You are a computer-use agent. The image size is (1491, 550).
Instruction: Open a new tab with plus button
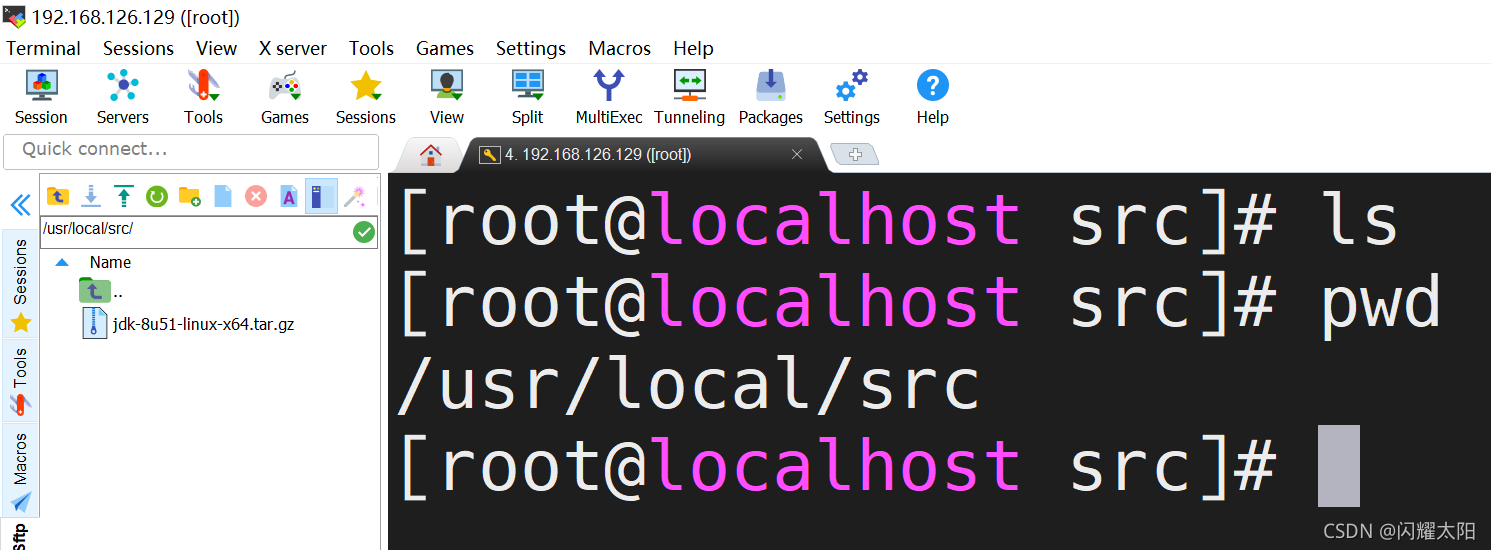pos(855,155)
